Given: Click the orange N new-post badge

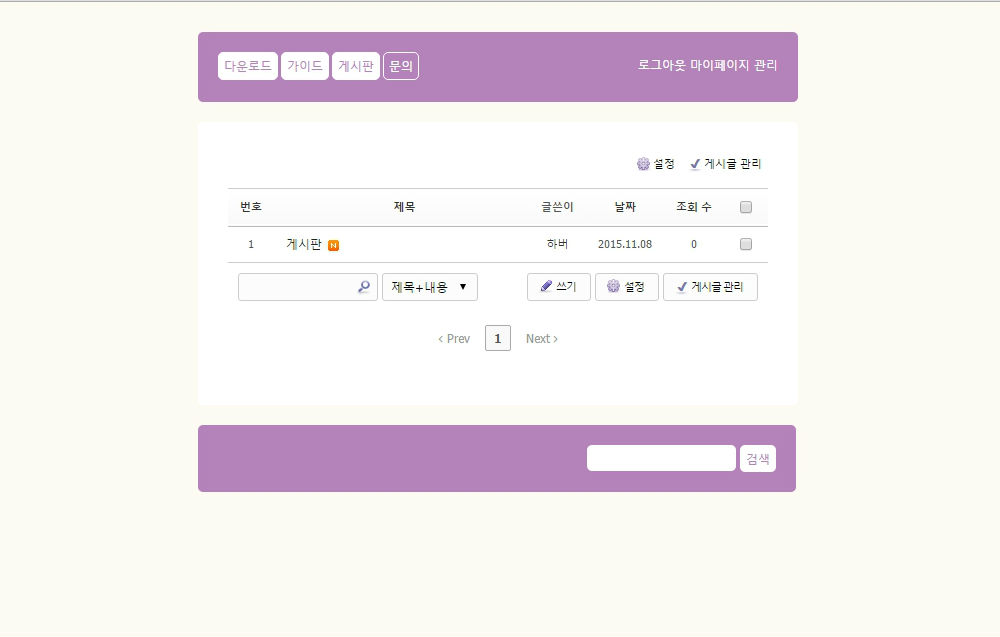Looking at the screenshot, I should click(x=333, y=245).
